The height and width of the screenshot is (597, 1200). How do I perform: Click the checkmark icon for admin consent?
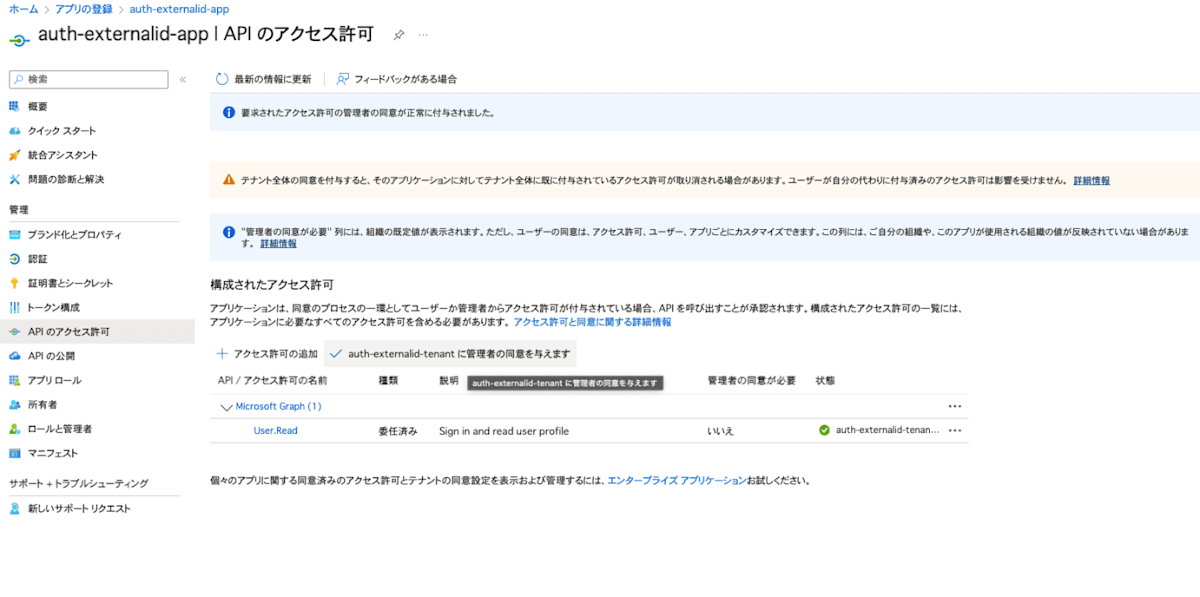pos(336,354)
